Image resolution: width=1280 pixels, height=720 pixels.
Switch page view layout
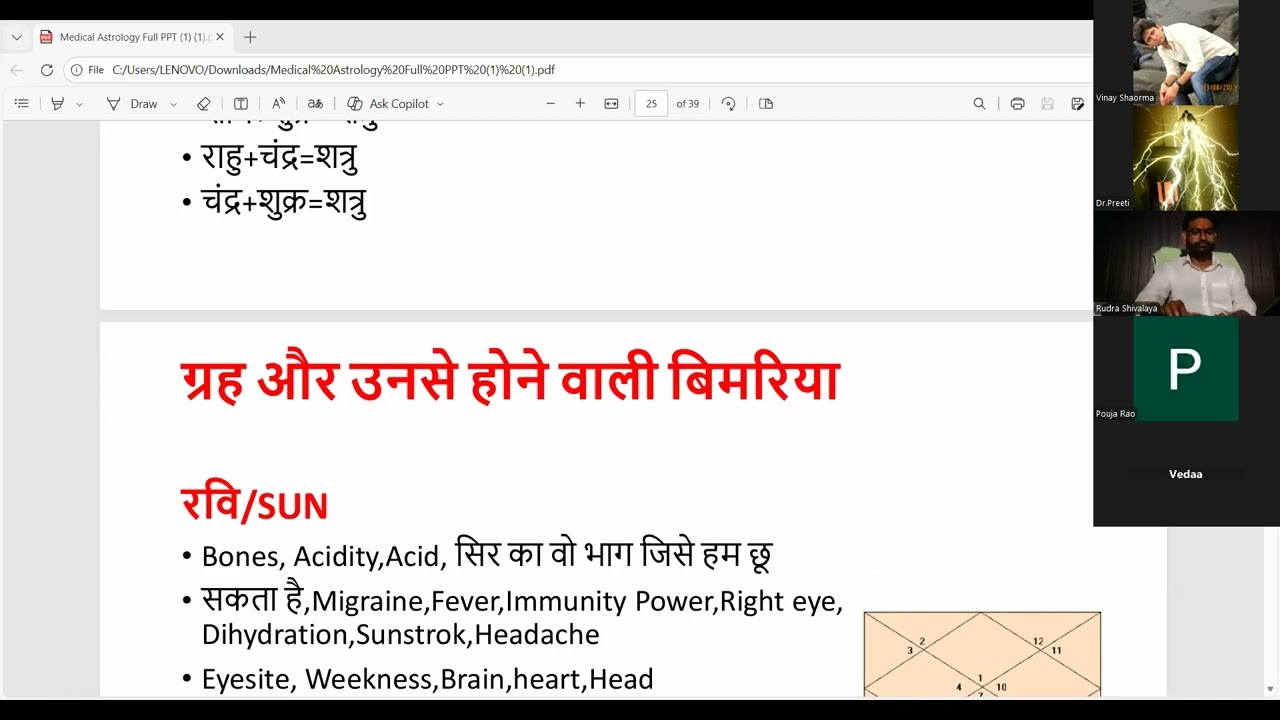[766, 104]
